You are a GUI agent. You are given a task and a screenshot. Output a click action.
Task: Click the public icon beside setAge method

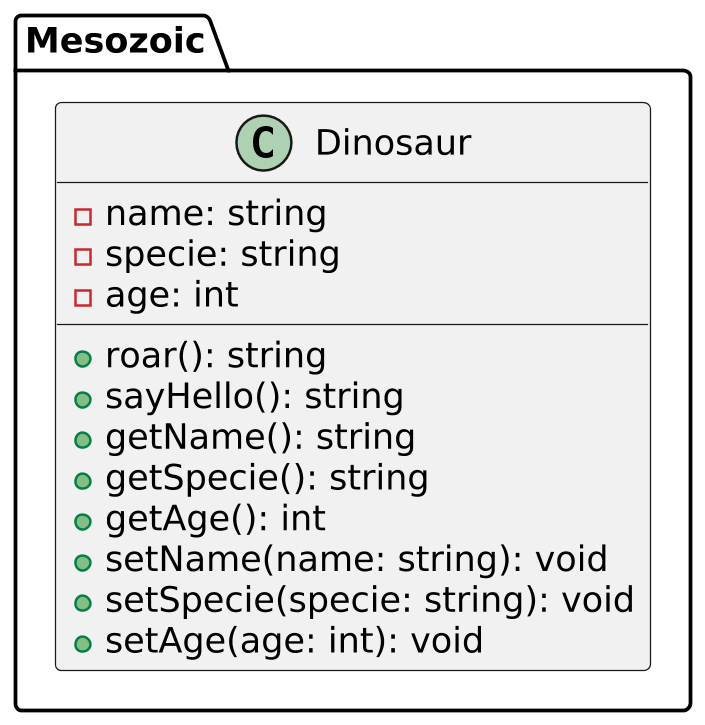pos(83,643)
